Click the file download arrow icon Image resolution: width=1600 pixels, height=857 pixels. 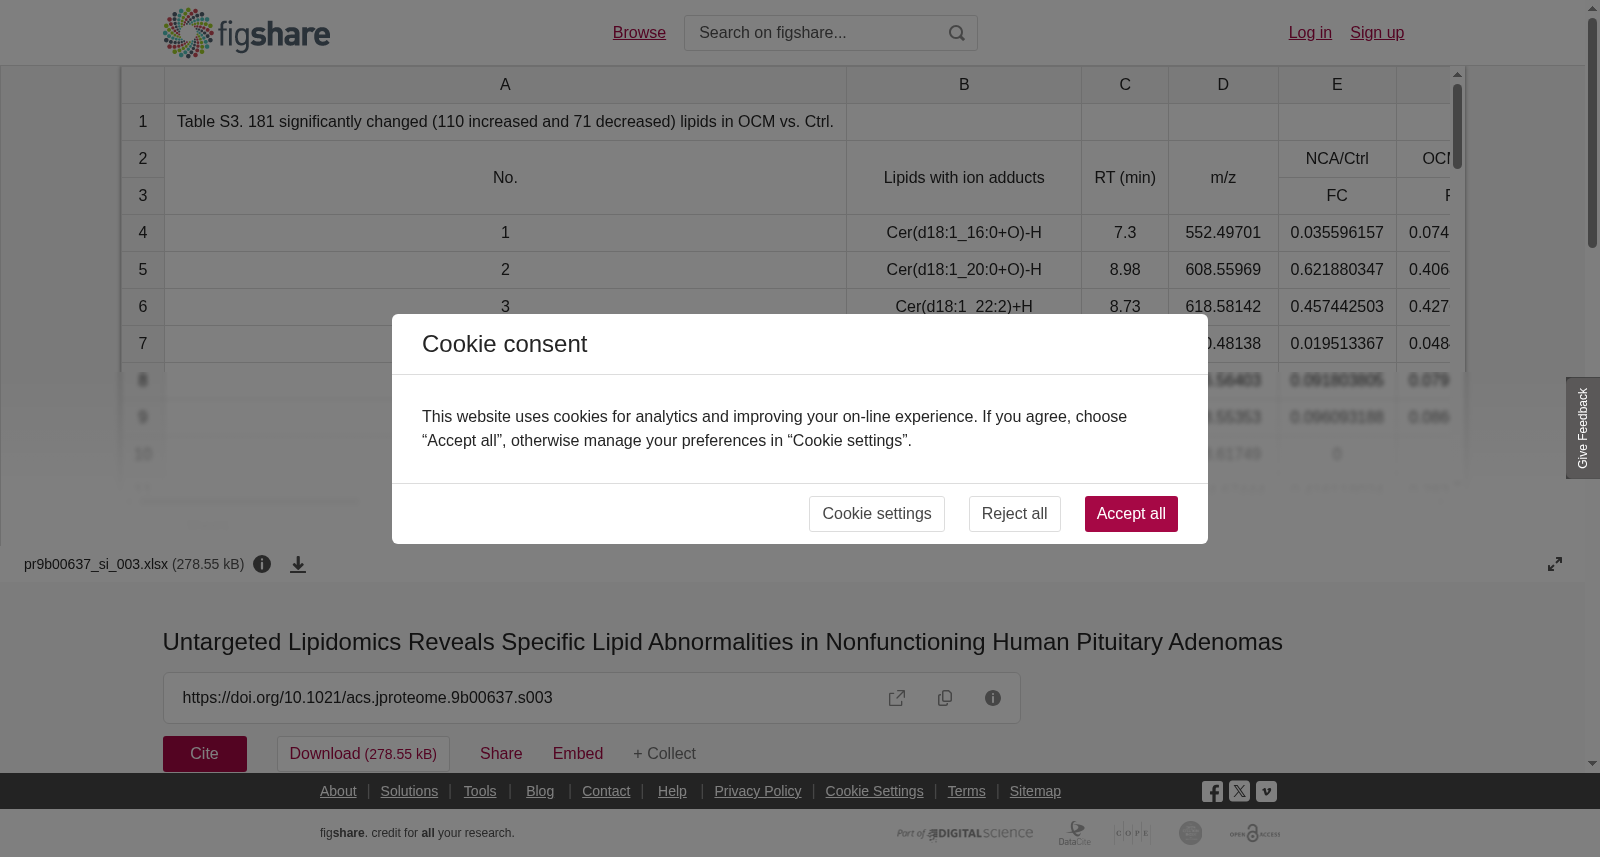pyautogui.click(x=298, y=564)
